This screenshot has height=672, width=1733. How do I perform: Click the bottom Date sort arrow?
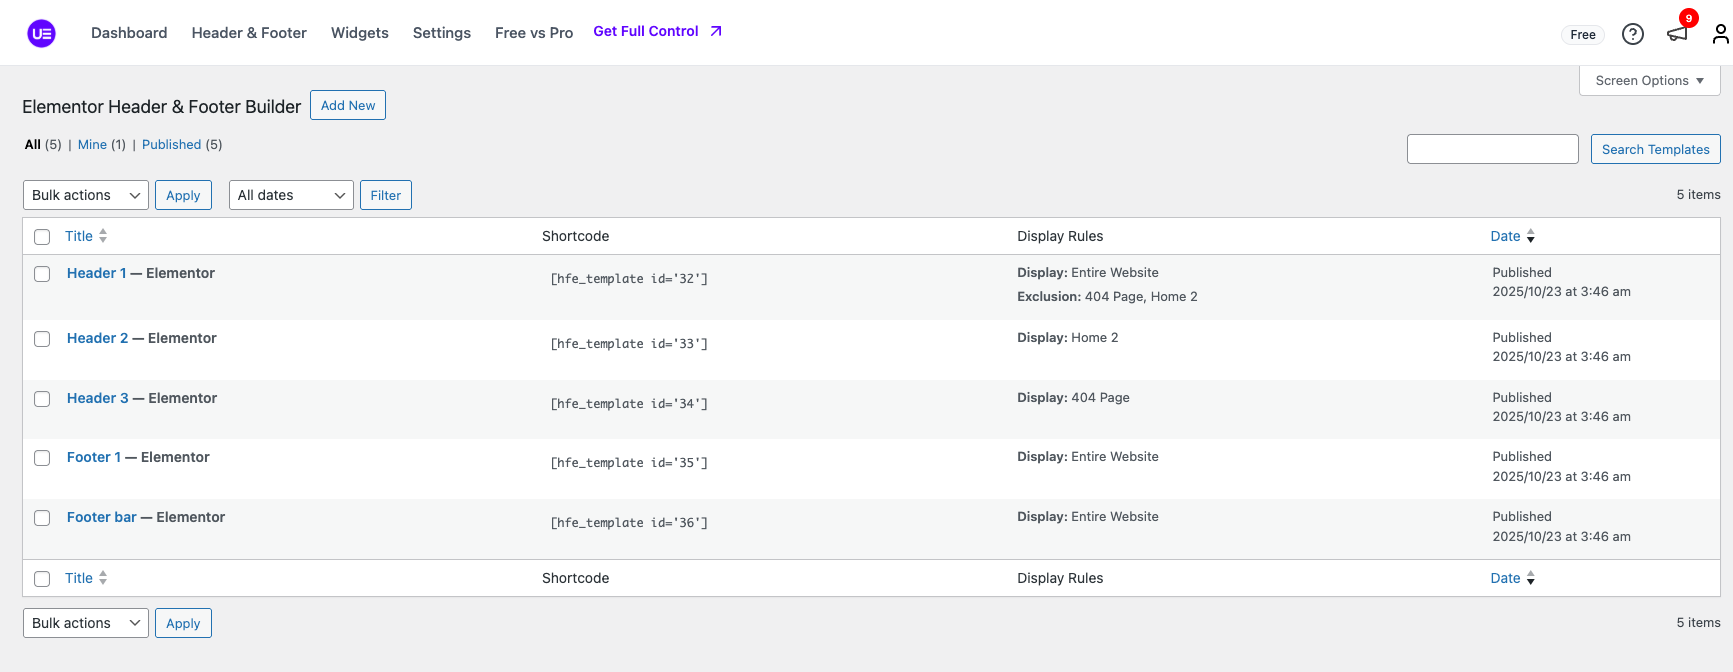pyautogui.click(x=1530, y=578)
